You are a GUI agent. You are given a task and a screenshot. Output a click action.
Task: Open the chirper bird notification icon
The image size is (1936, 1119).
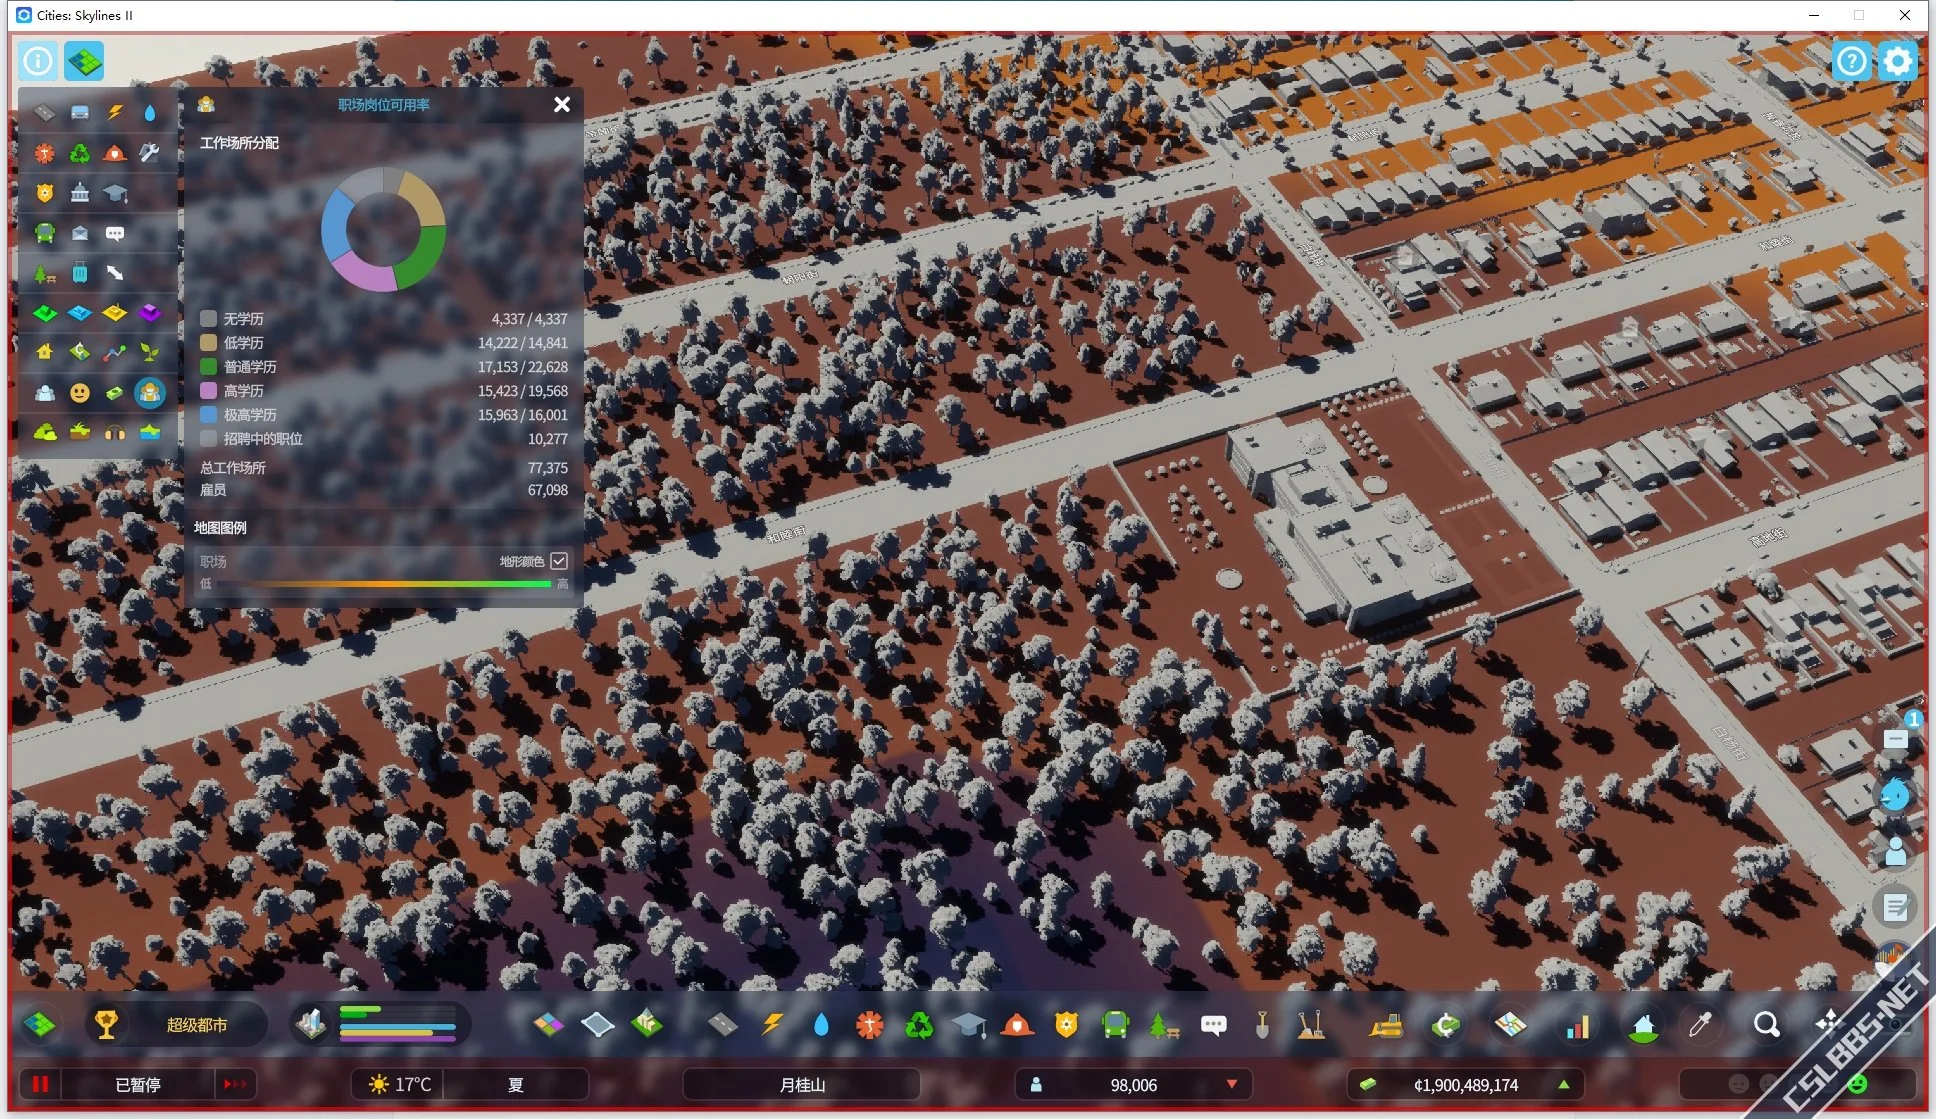coord(1895,795)
